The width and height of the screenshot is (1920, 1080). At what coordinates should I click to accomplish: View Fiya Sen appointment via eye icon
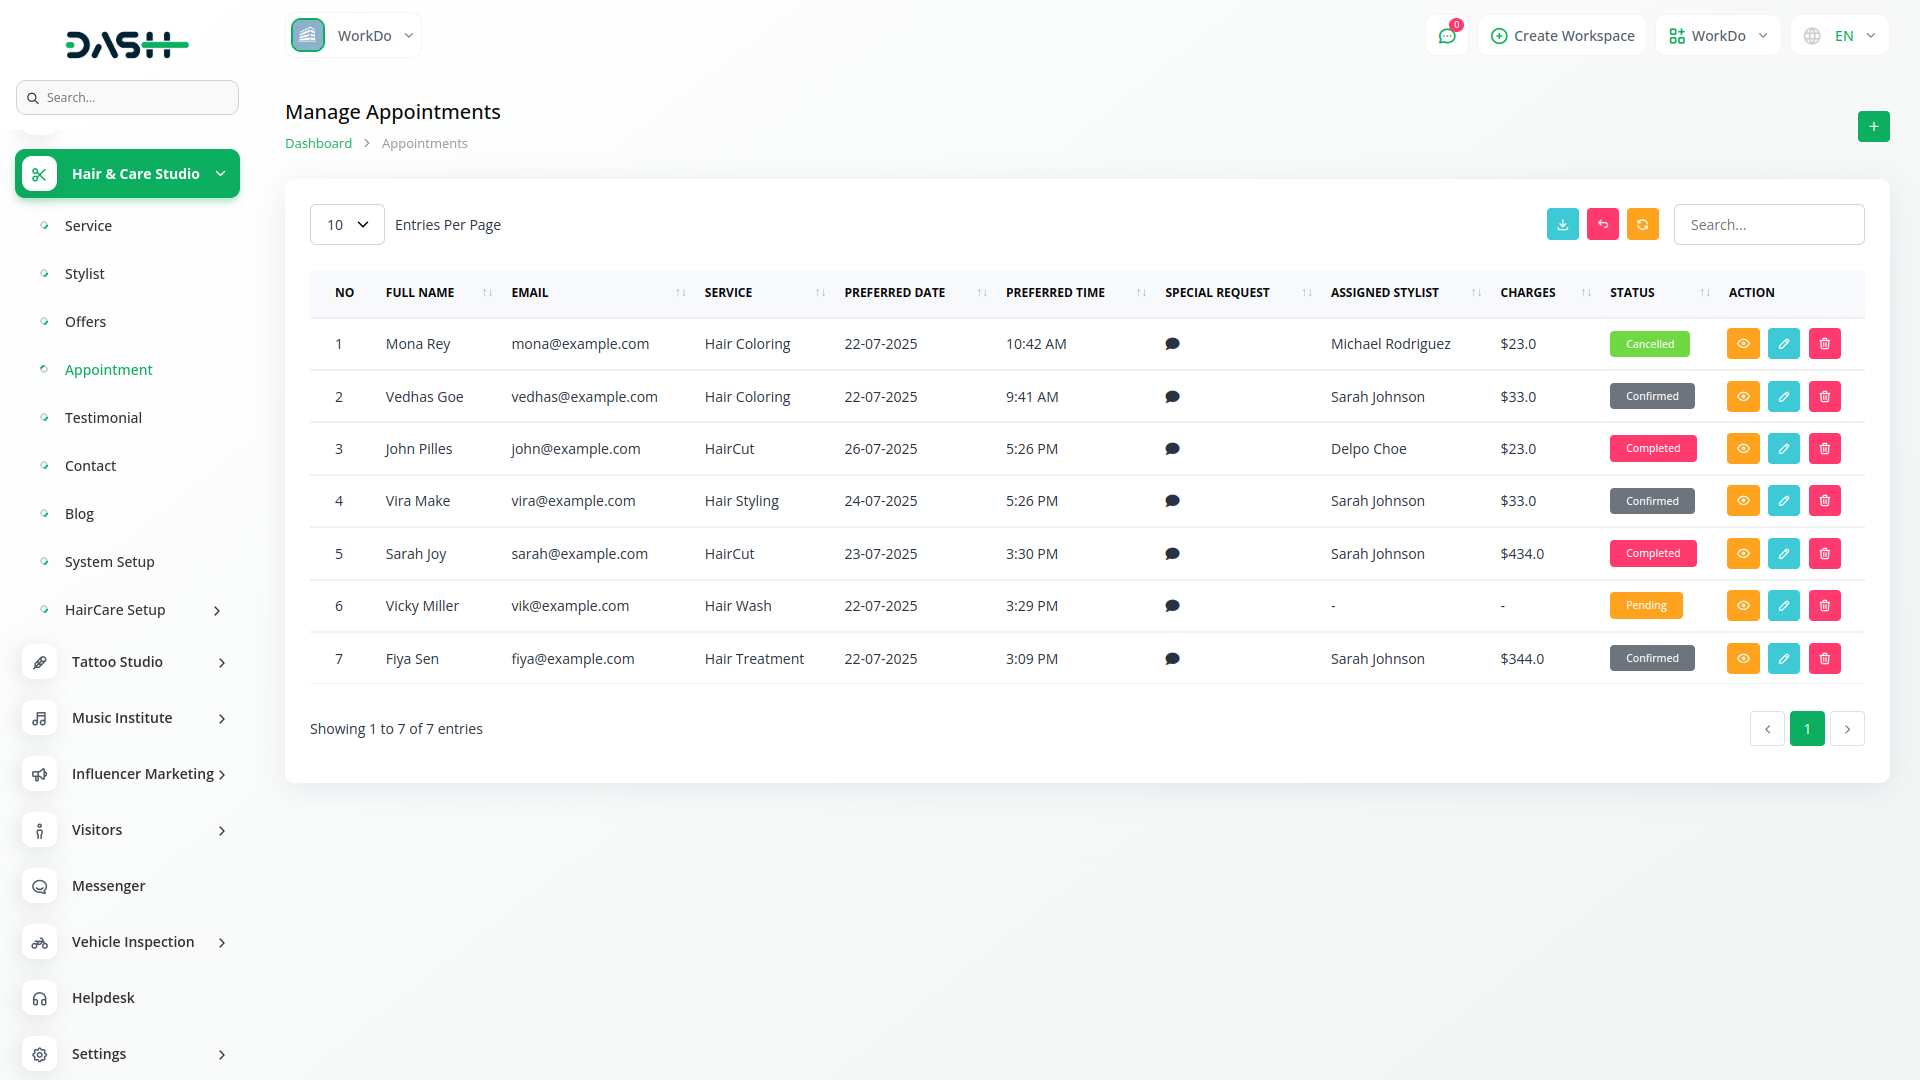click(x=1742, y=659)
